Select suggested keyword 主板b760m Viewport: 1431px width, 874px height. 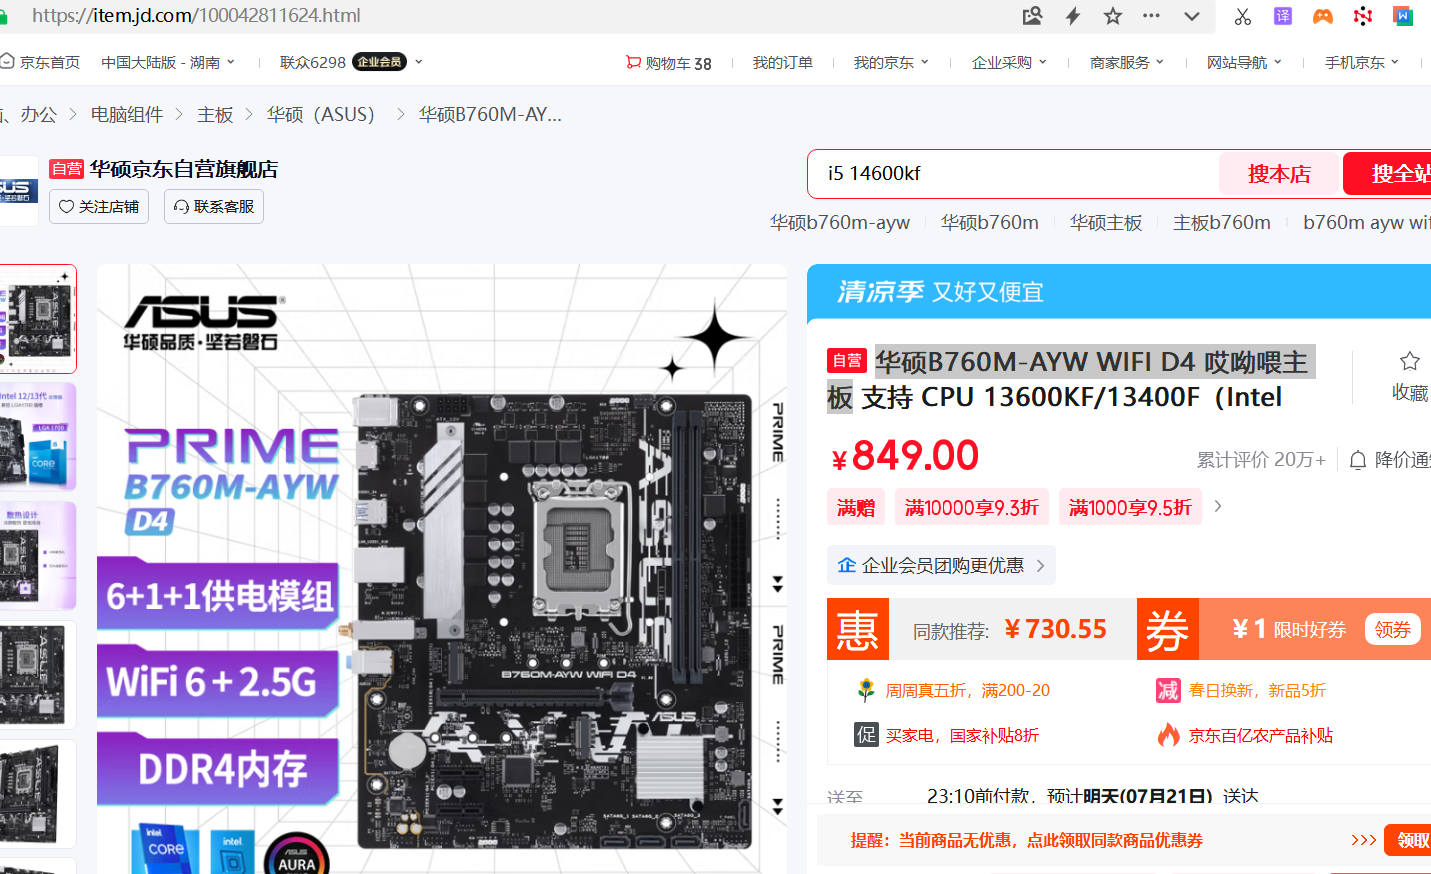coord(1222,222)
